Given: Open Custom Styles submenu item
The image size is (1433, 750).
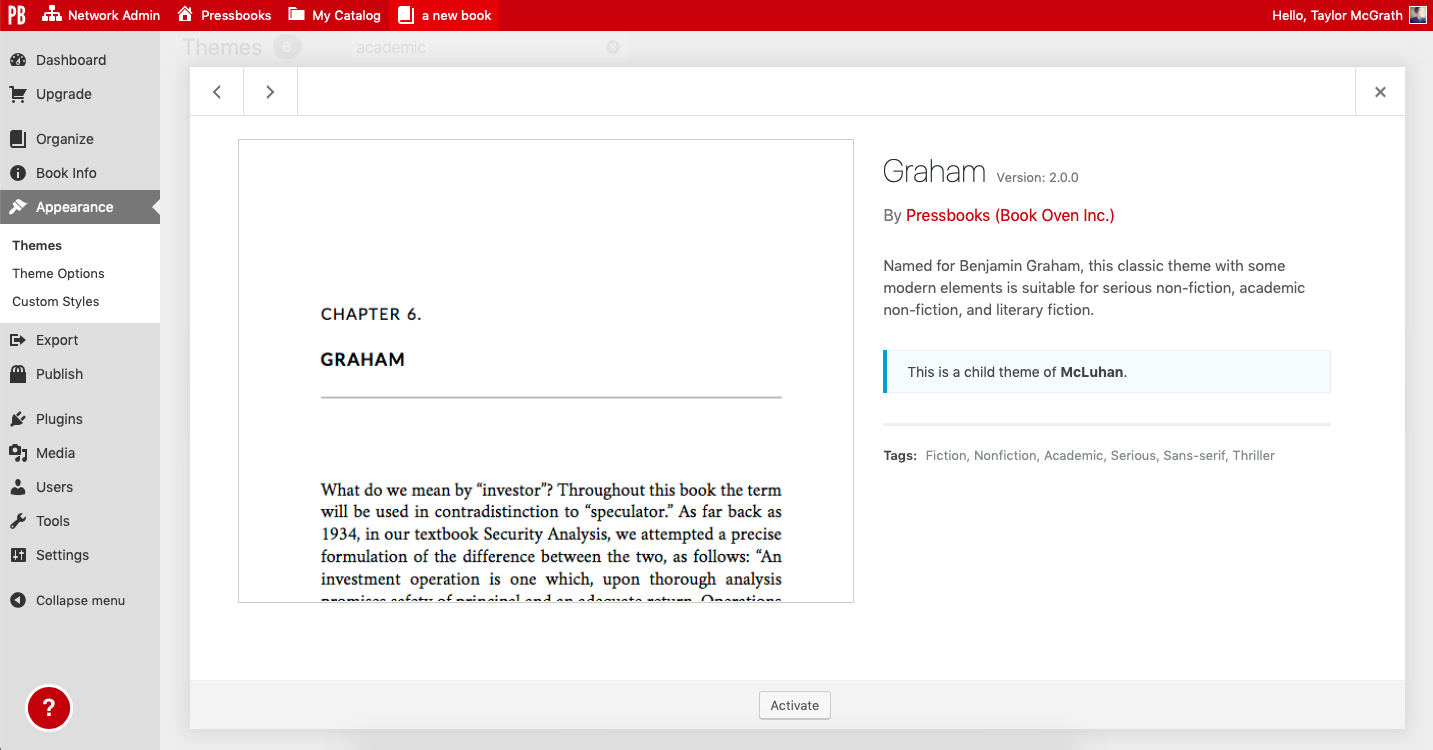Looking at the screenshot, I should pos(55,301).
